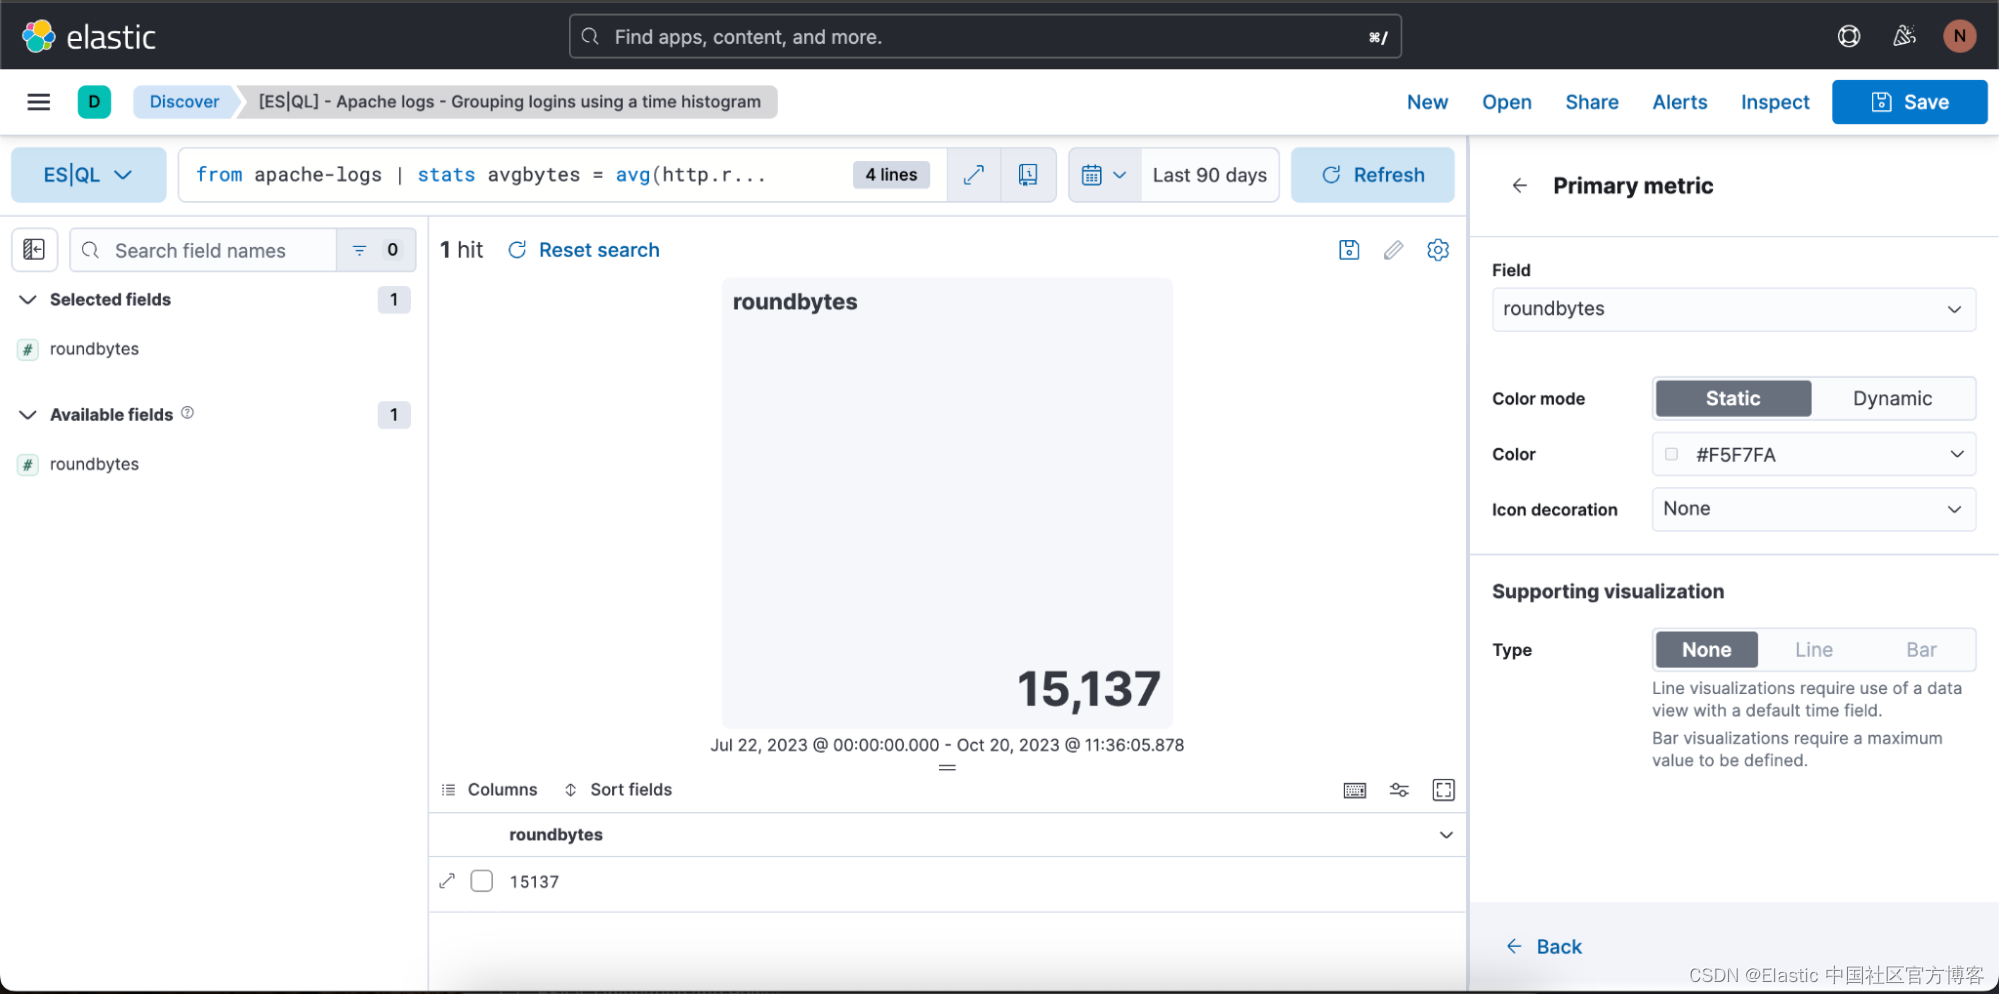Choose None supporting visualization type
The width and height of the screenshot is (1999, 994).
(1706, 650)
